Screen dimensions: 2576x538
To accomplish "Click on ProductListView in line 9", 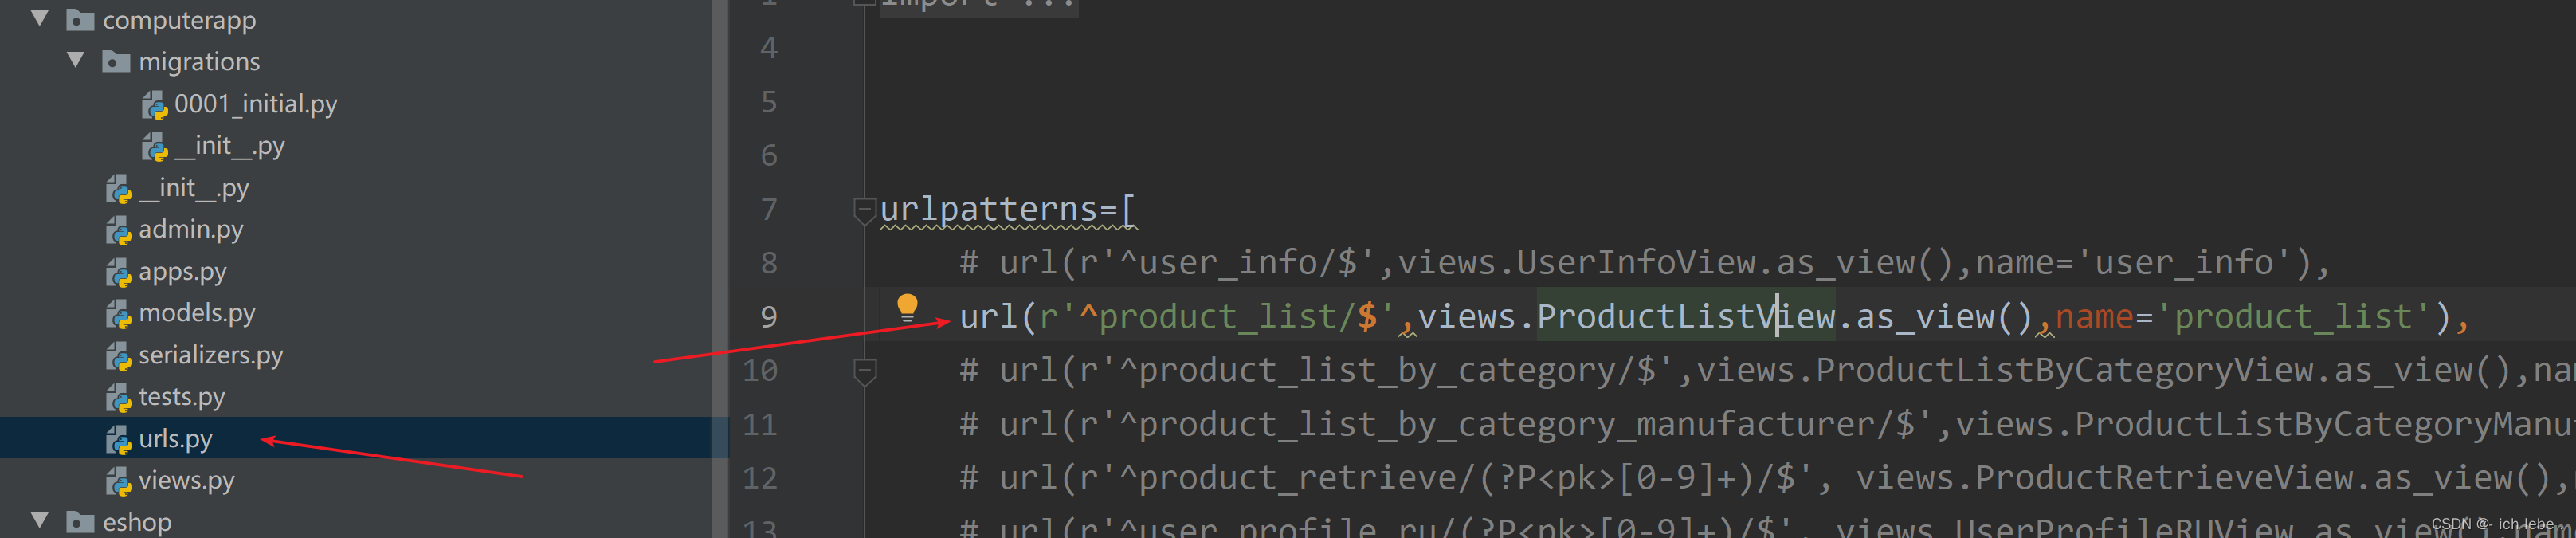I will tap(1686, 316).
